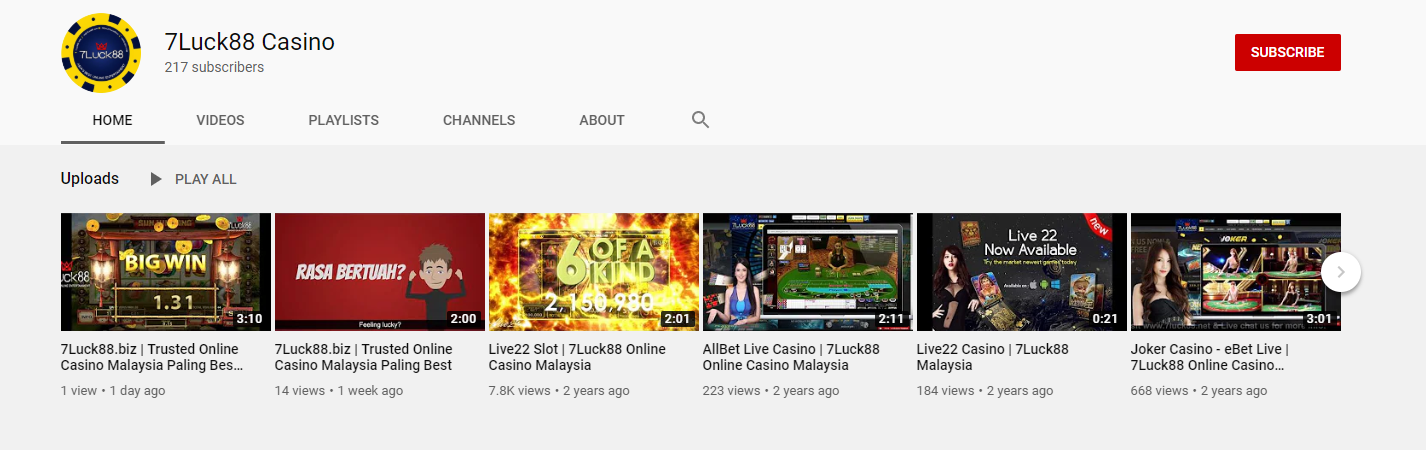Click the 2:00 duration badge
This screenshot has width=1426, height=450.
pyautogui.click(x=464, y=319)
